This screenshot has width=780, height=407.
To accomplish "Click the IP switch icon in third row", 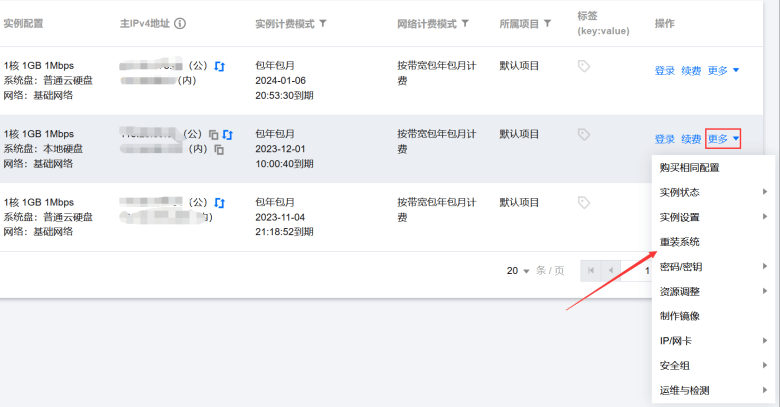I will pyautogui.click(x=219, y=203).
